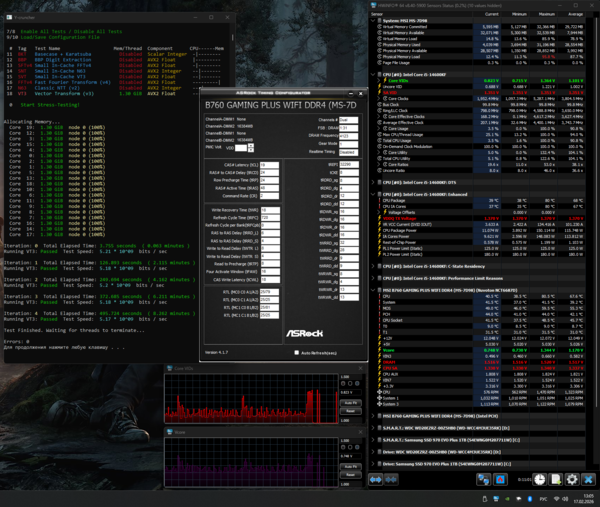Click the Uncore VID lightning sensor icon
The width and height of the screenshot is (600, 507).
click(380, 86)
